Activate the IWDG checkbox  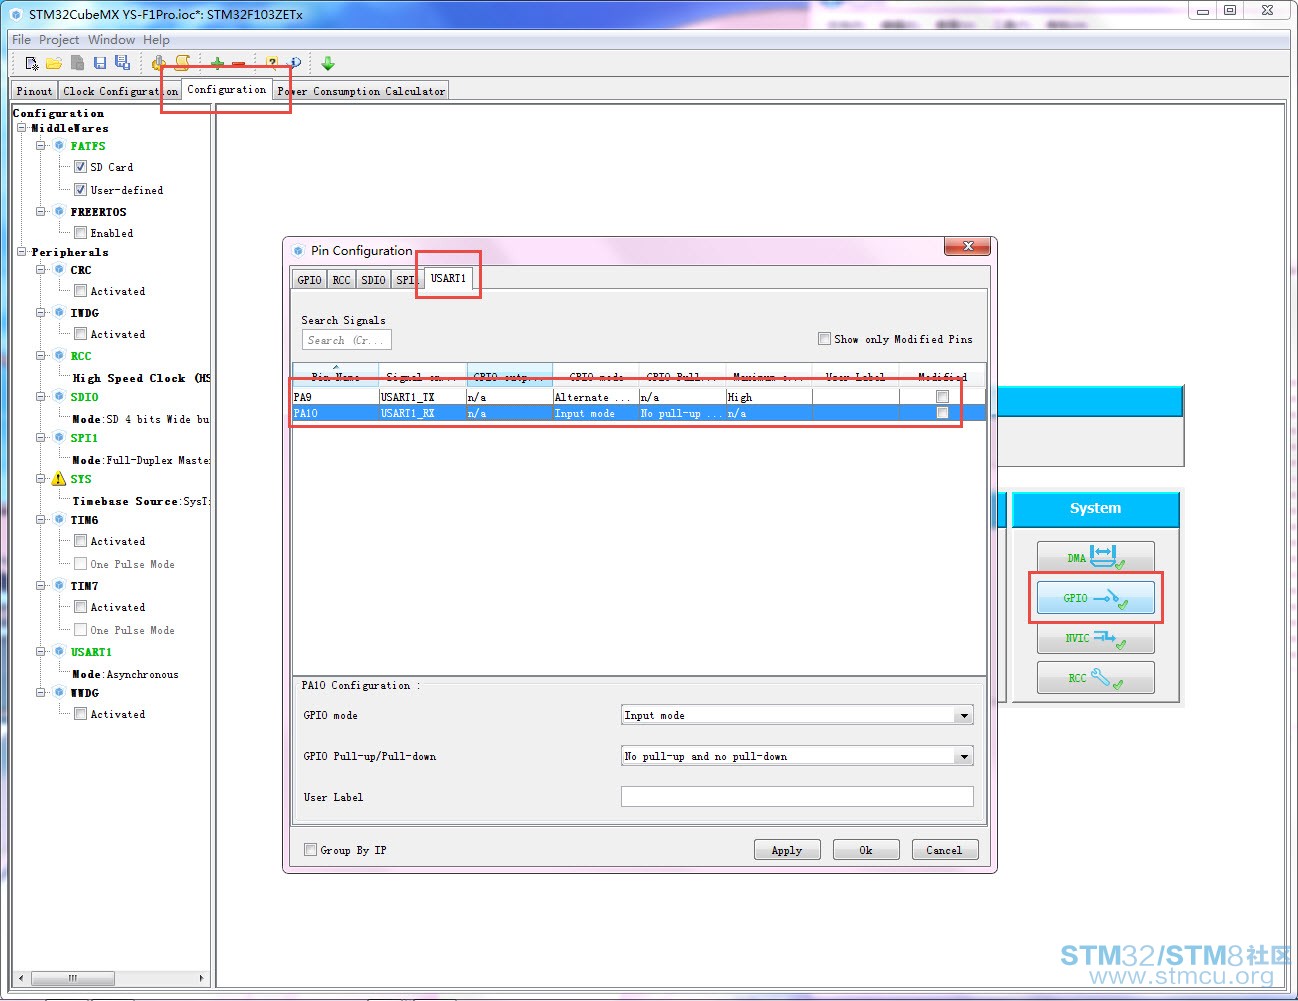click(x=80, y=334)
